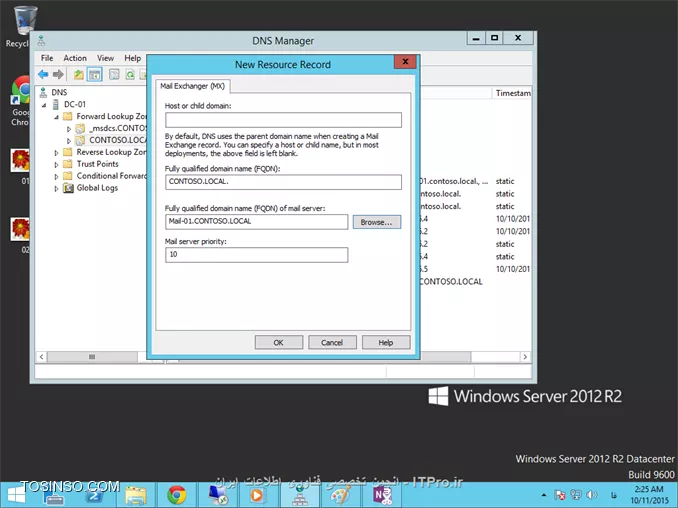Expand the Trust Points node
Screen dimensions: 678x508
(x=56, y=165)
